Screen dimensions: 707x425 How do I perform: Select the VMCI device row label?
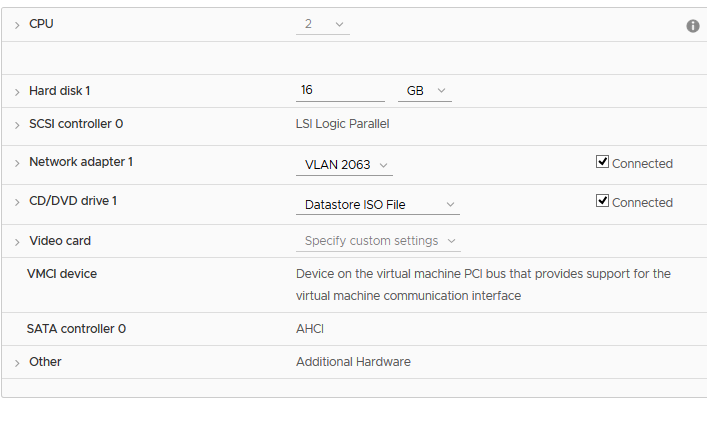(62, 274)
